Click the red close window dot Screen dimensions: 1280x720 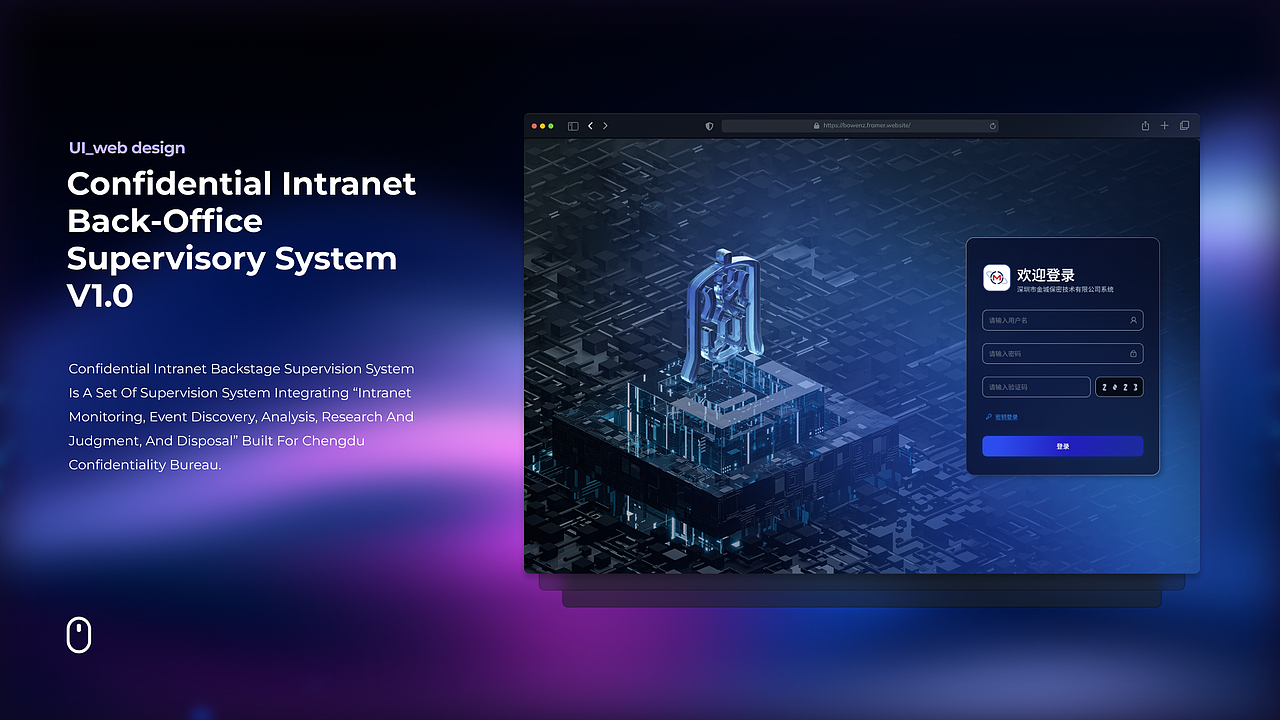534,126
